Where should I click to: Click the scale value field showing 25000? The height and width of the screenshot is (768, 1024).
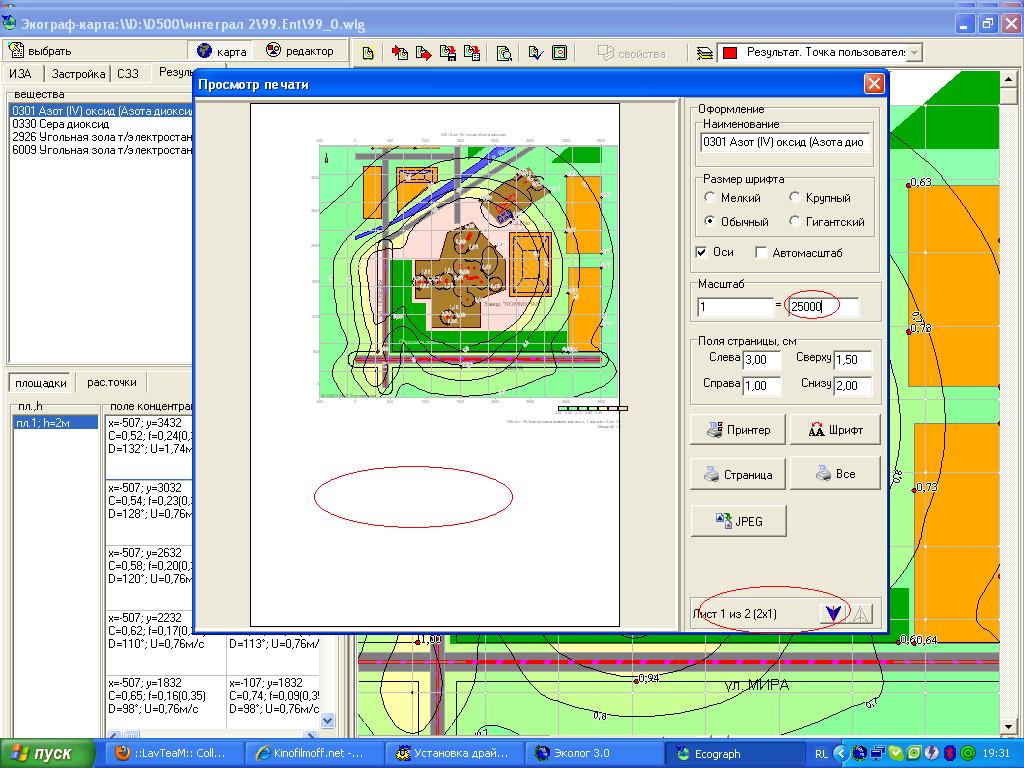tap(822, 307)
